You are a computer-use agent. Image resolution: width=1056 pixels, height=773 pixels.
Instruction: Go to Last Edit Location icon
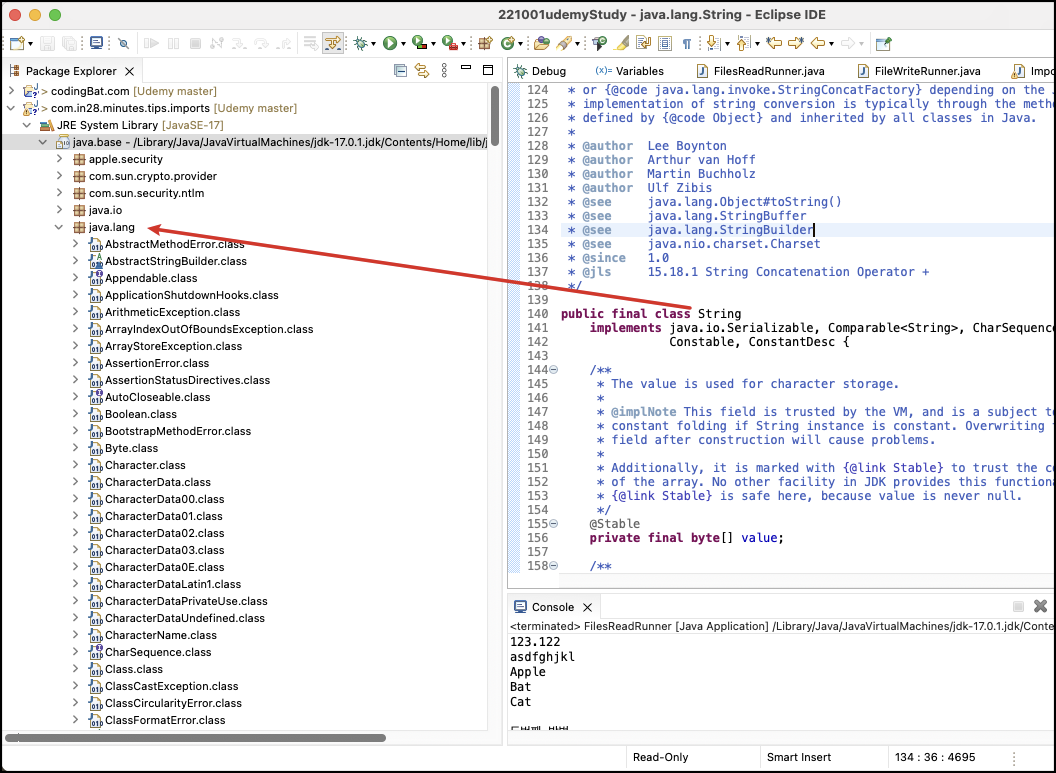774,43
